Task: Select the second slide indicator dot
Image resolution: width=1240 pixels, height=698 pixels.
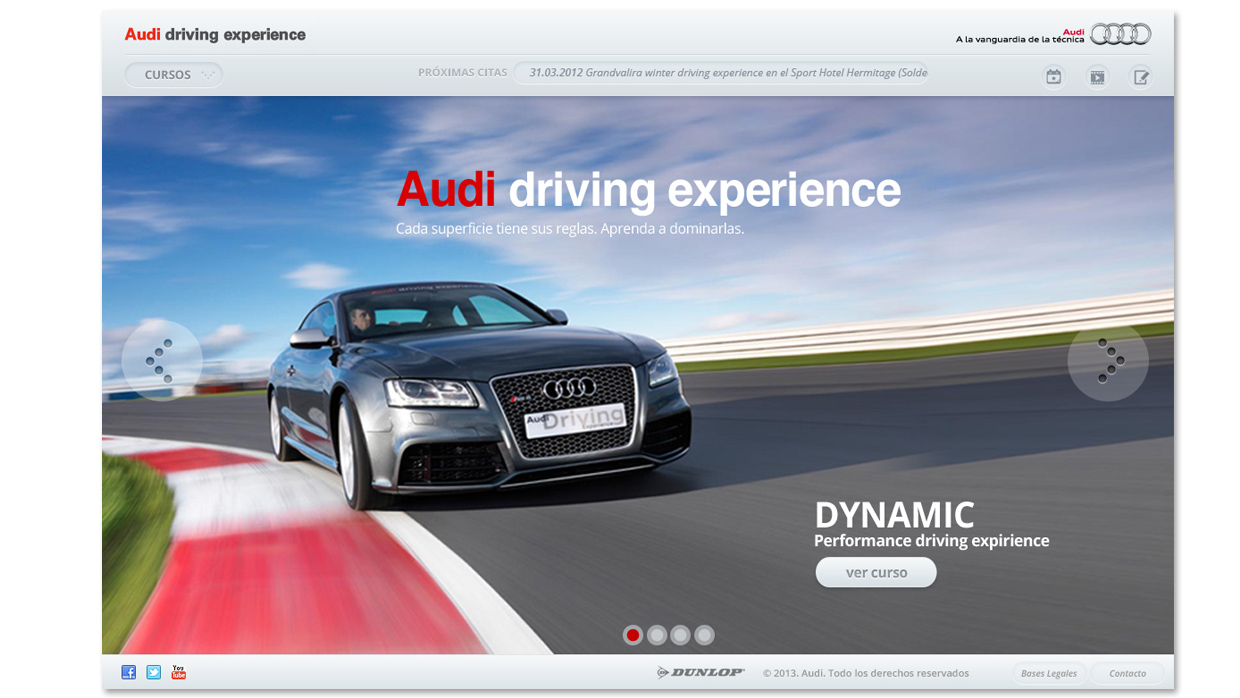Action: coord(656,635)
